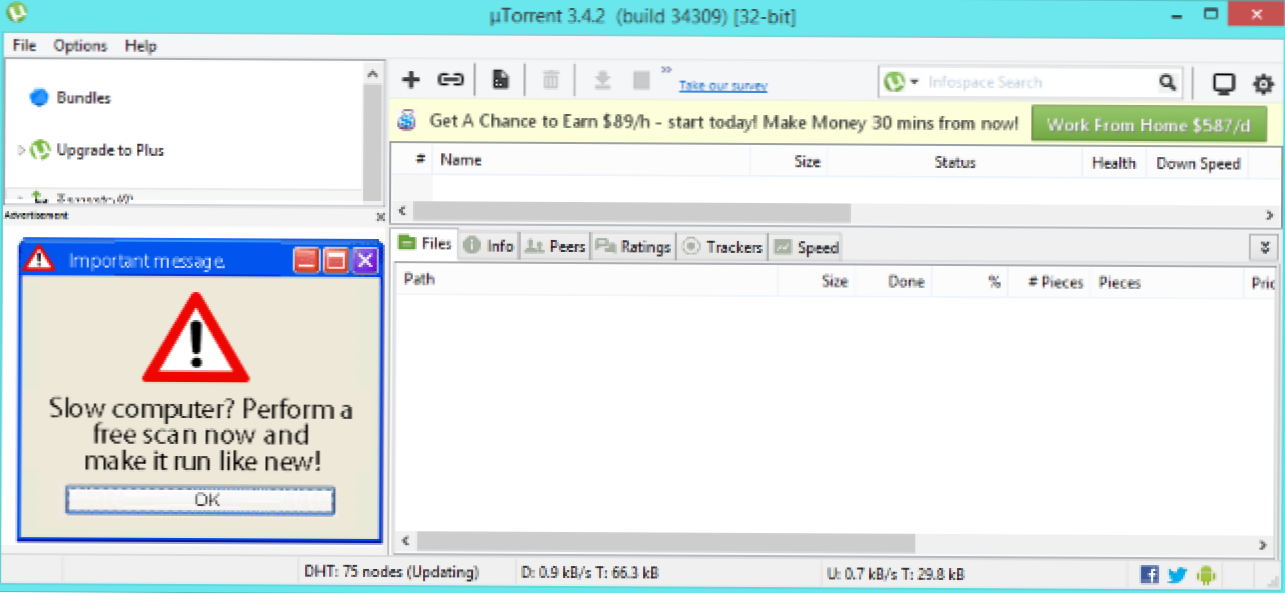The width and height of the screenshot is (1285, 593).
Task: Open the remote/devices monitor icon
Action: click(x=1223, y=83)
